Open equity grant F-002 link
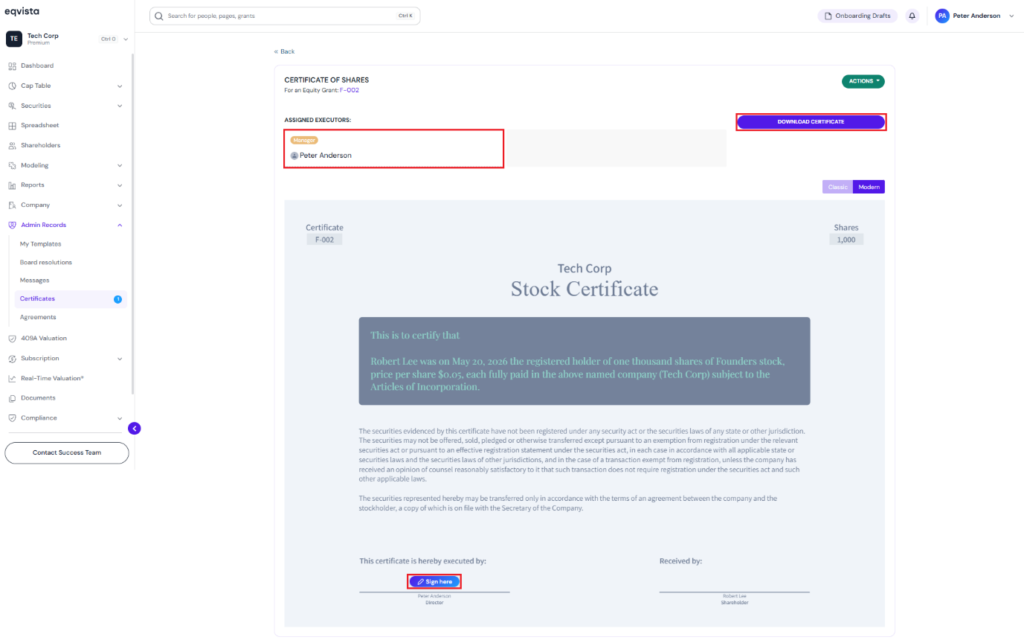The height and width of the screenshot is (640, 1024). click(x=349, y=90)
